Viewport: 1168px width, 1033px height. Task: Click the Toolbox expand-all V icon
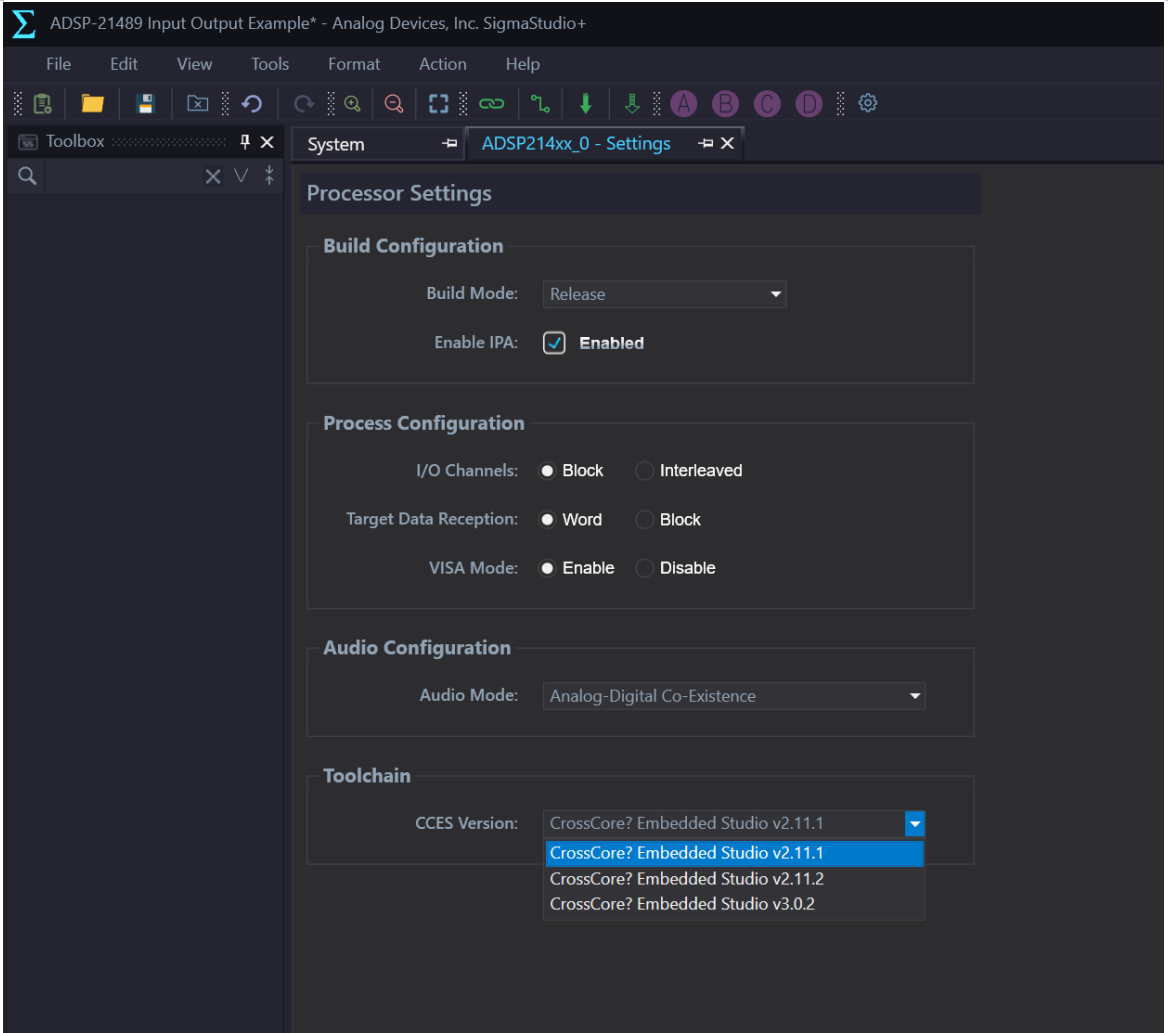coord(241,176)
